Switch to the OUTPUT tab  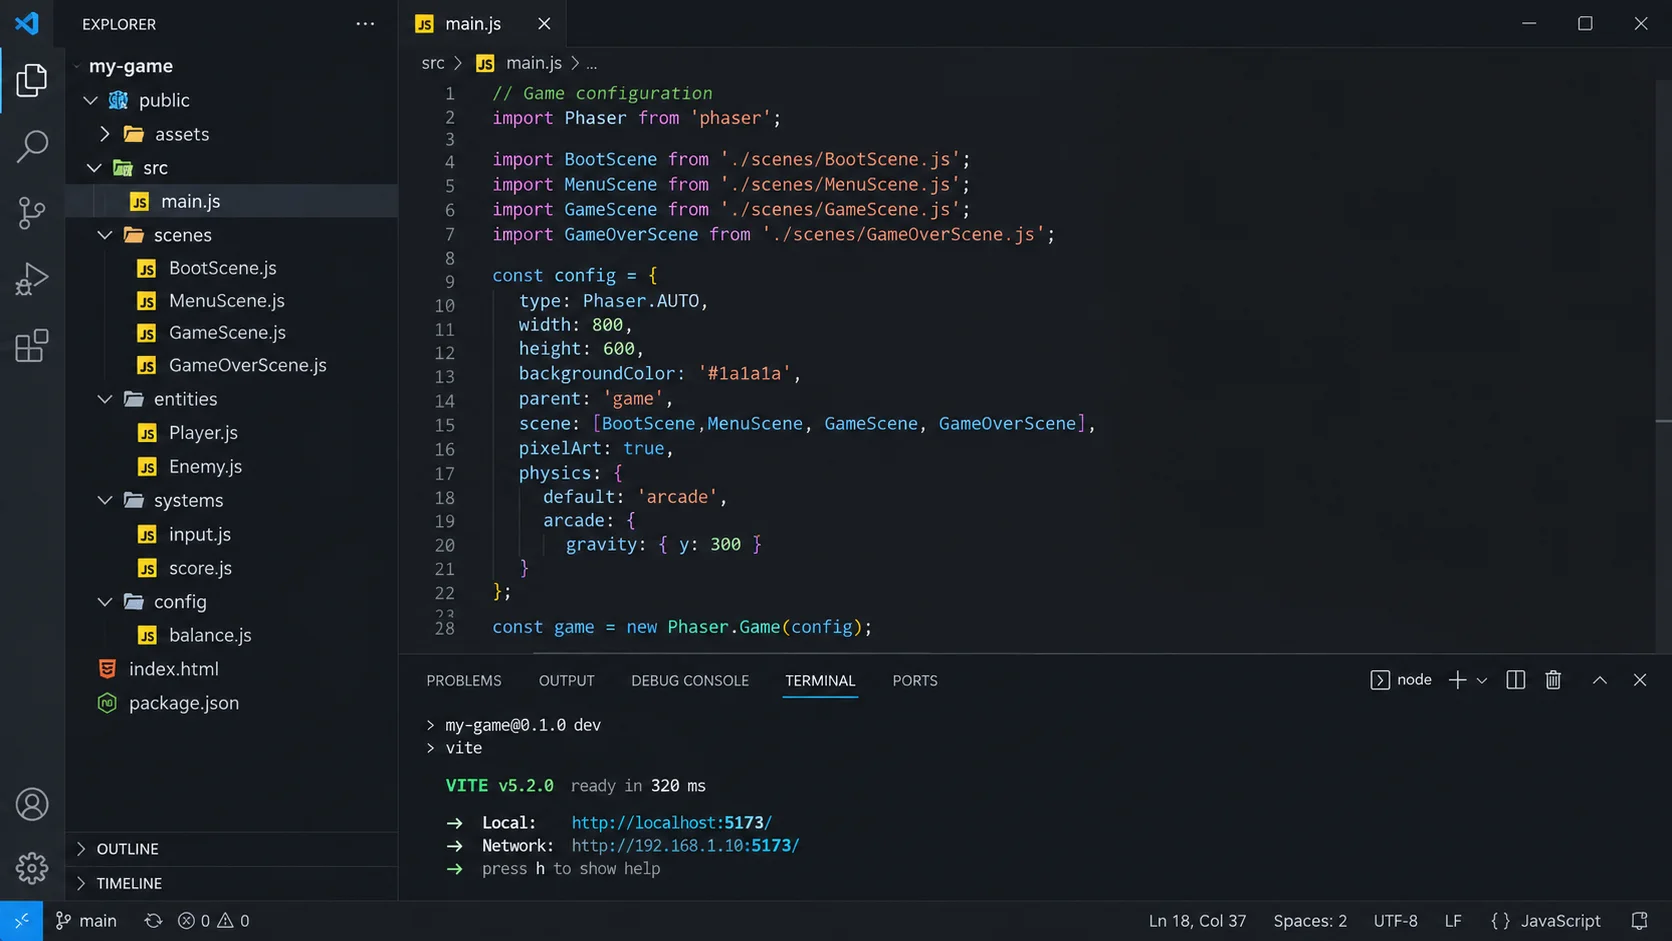coord(566,681)
